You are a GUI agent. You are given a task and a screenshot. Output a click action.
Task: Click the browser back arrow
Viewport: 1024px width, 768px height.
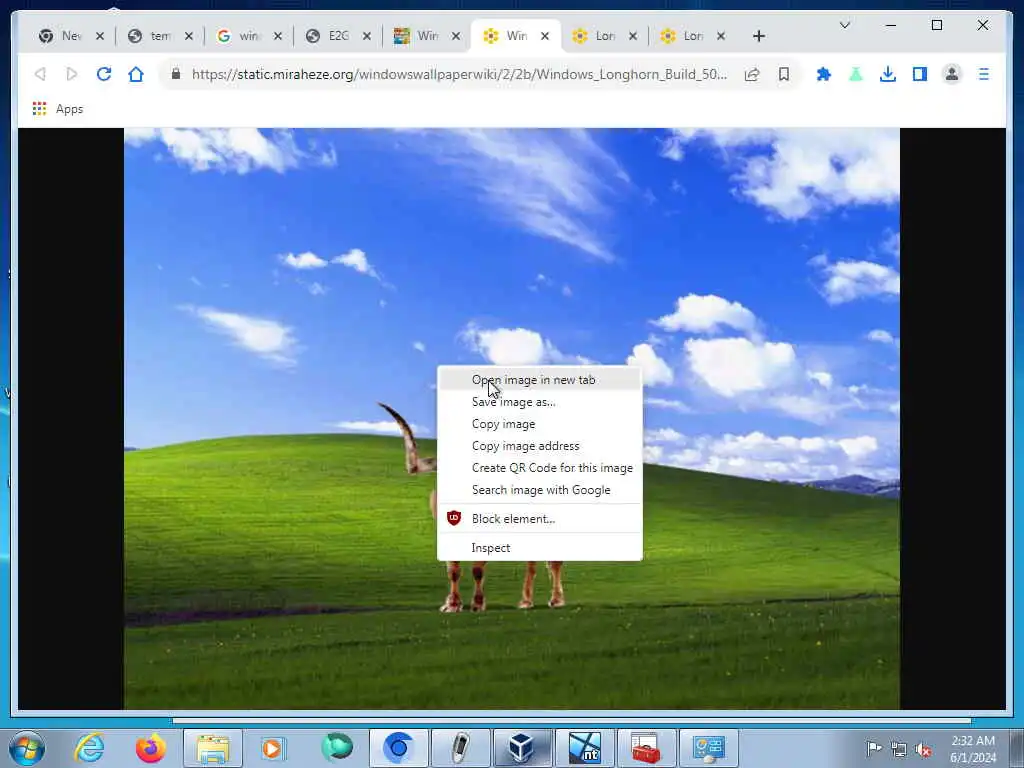coord(40,74)
